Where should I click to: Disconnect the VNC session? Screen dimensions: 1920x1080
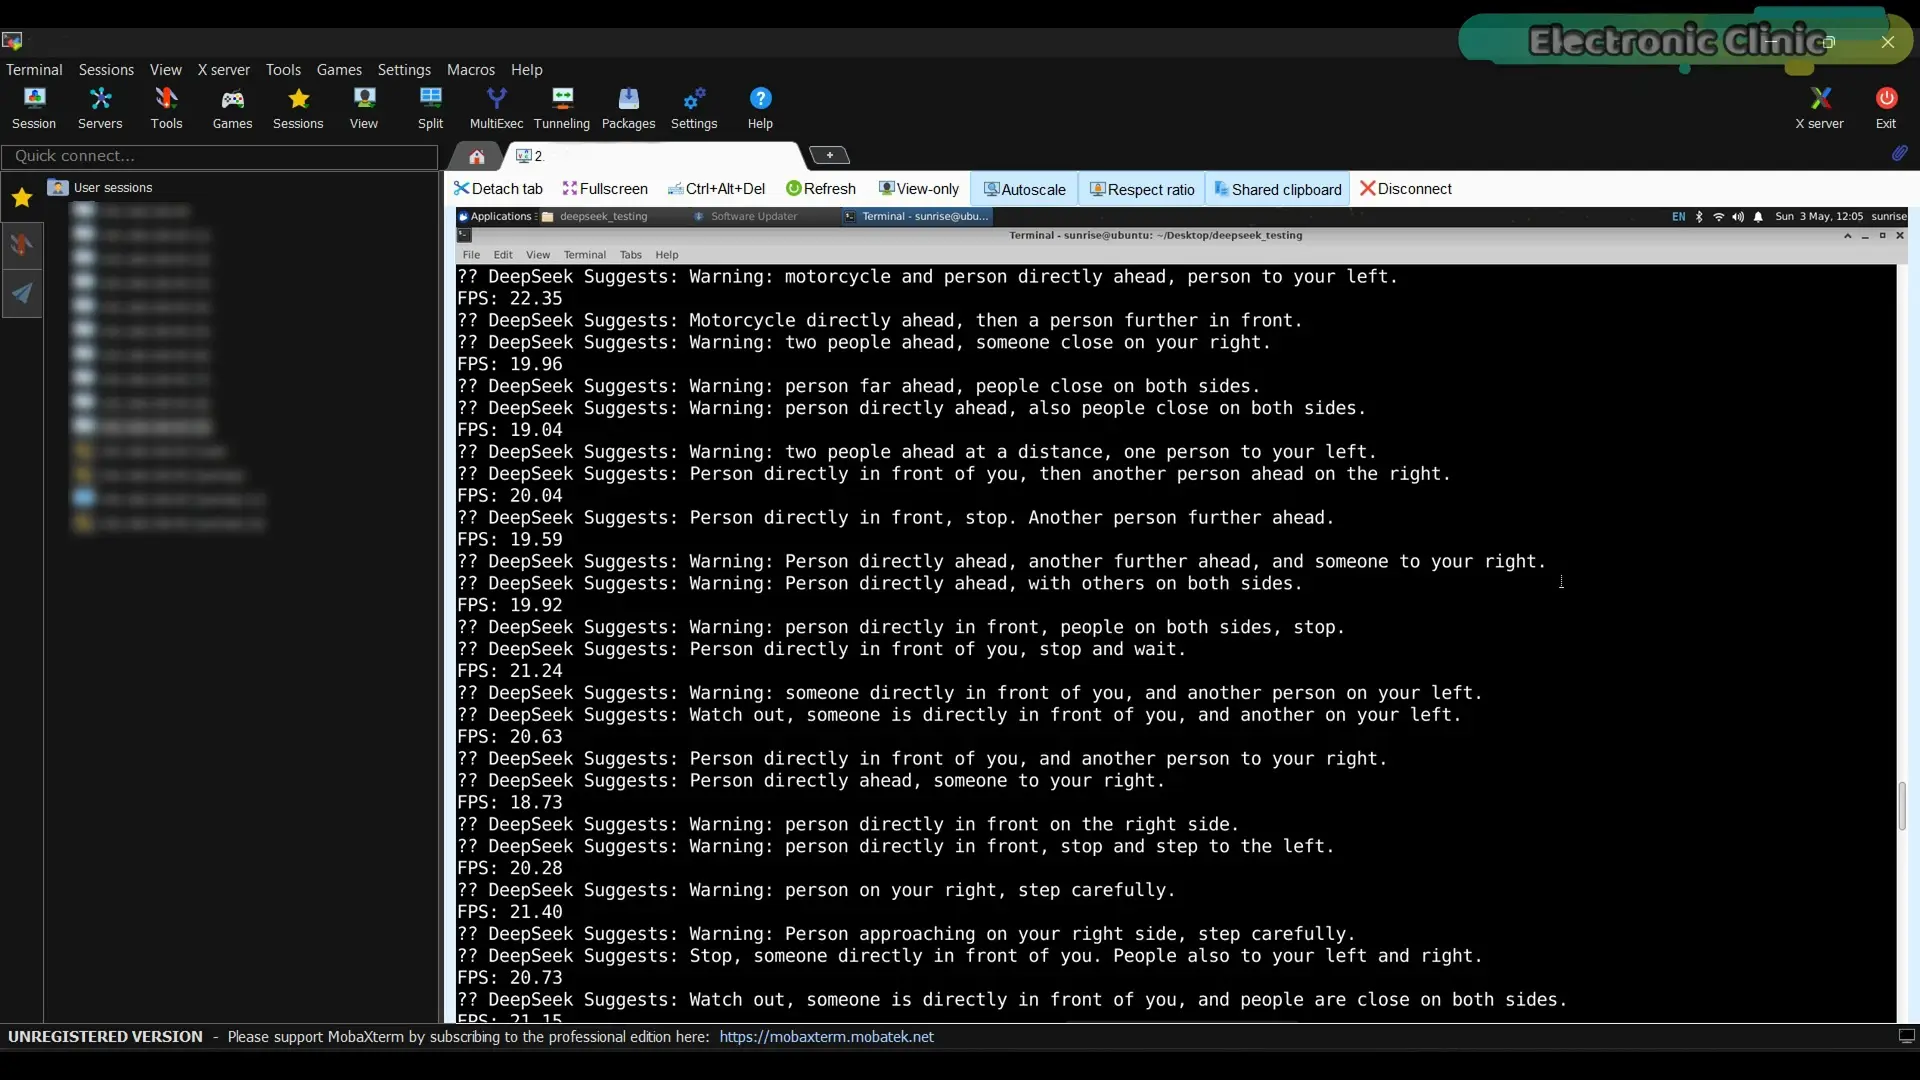[1406, 189]
